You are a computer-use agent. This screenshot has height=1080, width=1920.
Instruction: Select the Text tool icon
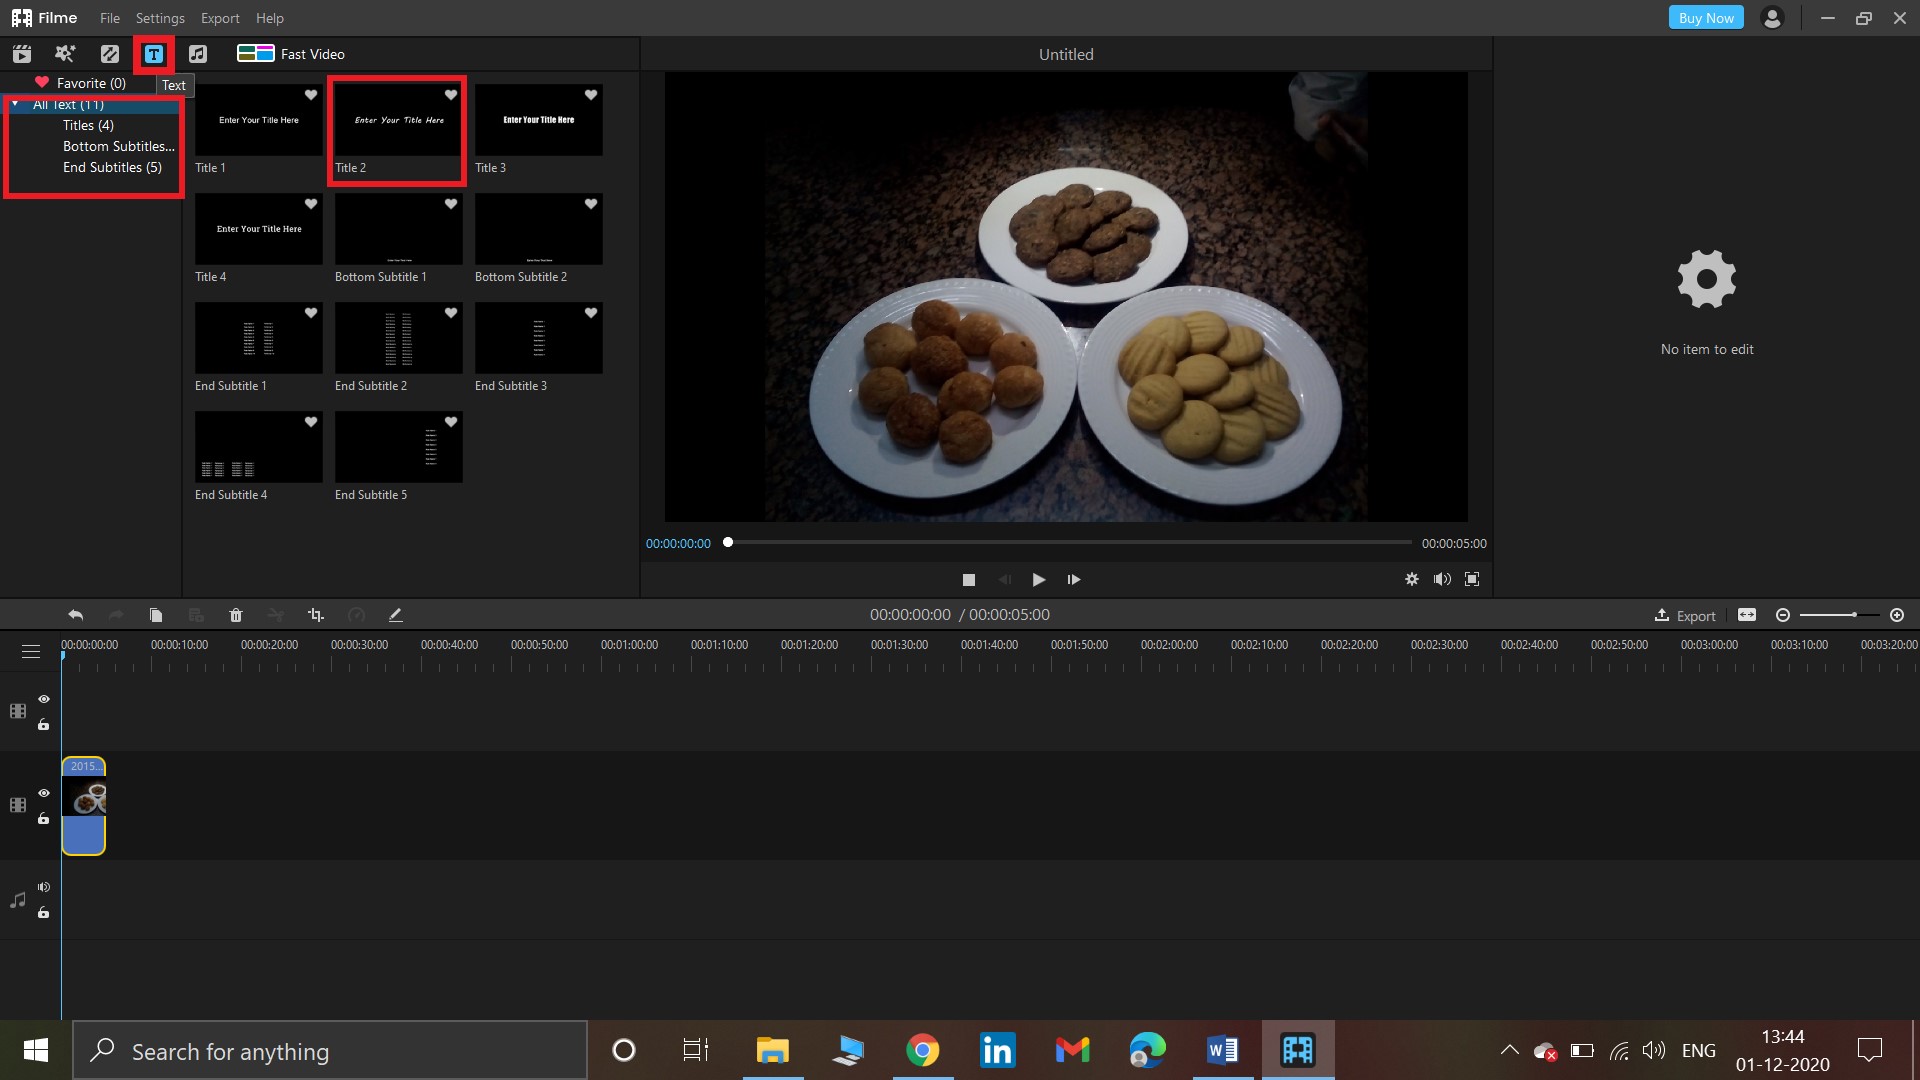(x=153, y=54)
